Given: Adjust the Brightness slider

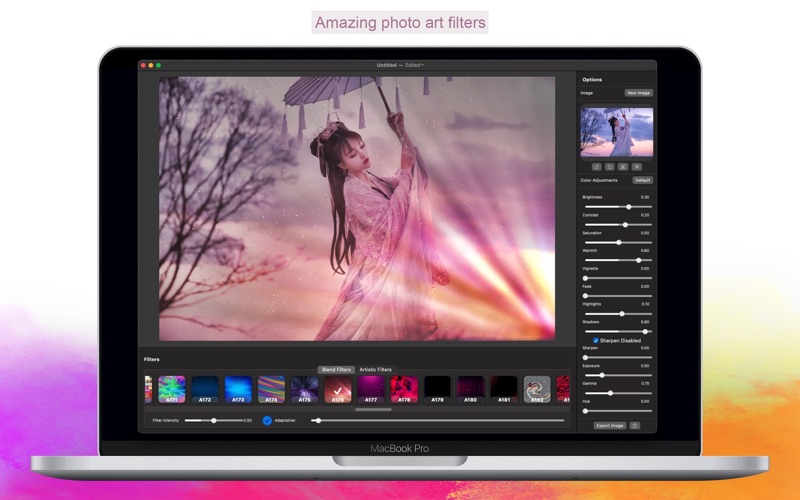Looking at the screenshot, I should (x=618, y=207).
